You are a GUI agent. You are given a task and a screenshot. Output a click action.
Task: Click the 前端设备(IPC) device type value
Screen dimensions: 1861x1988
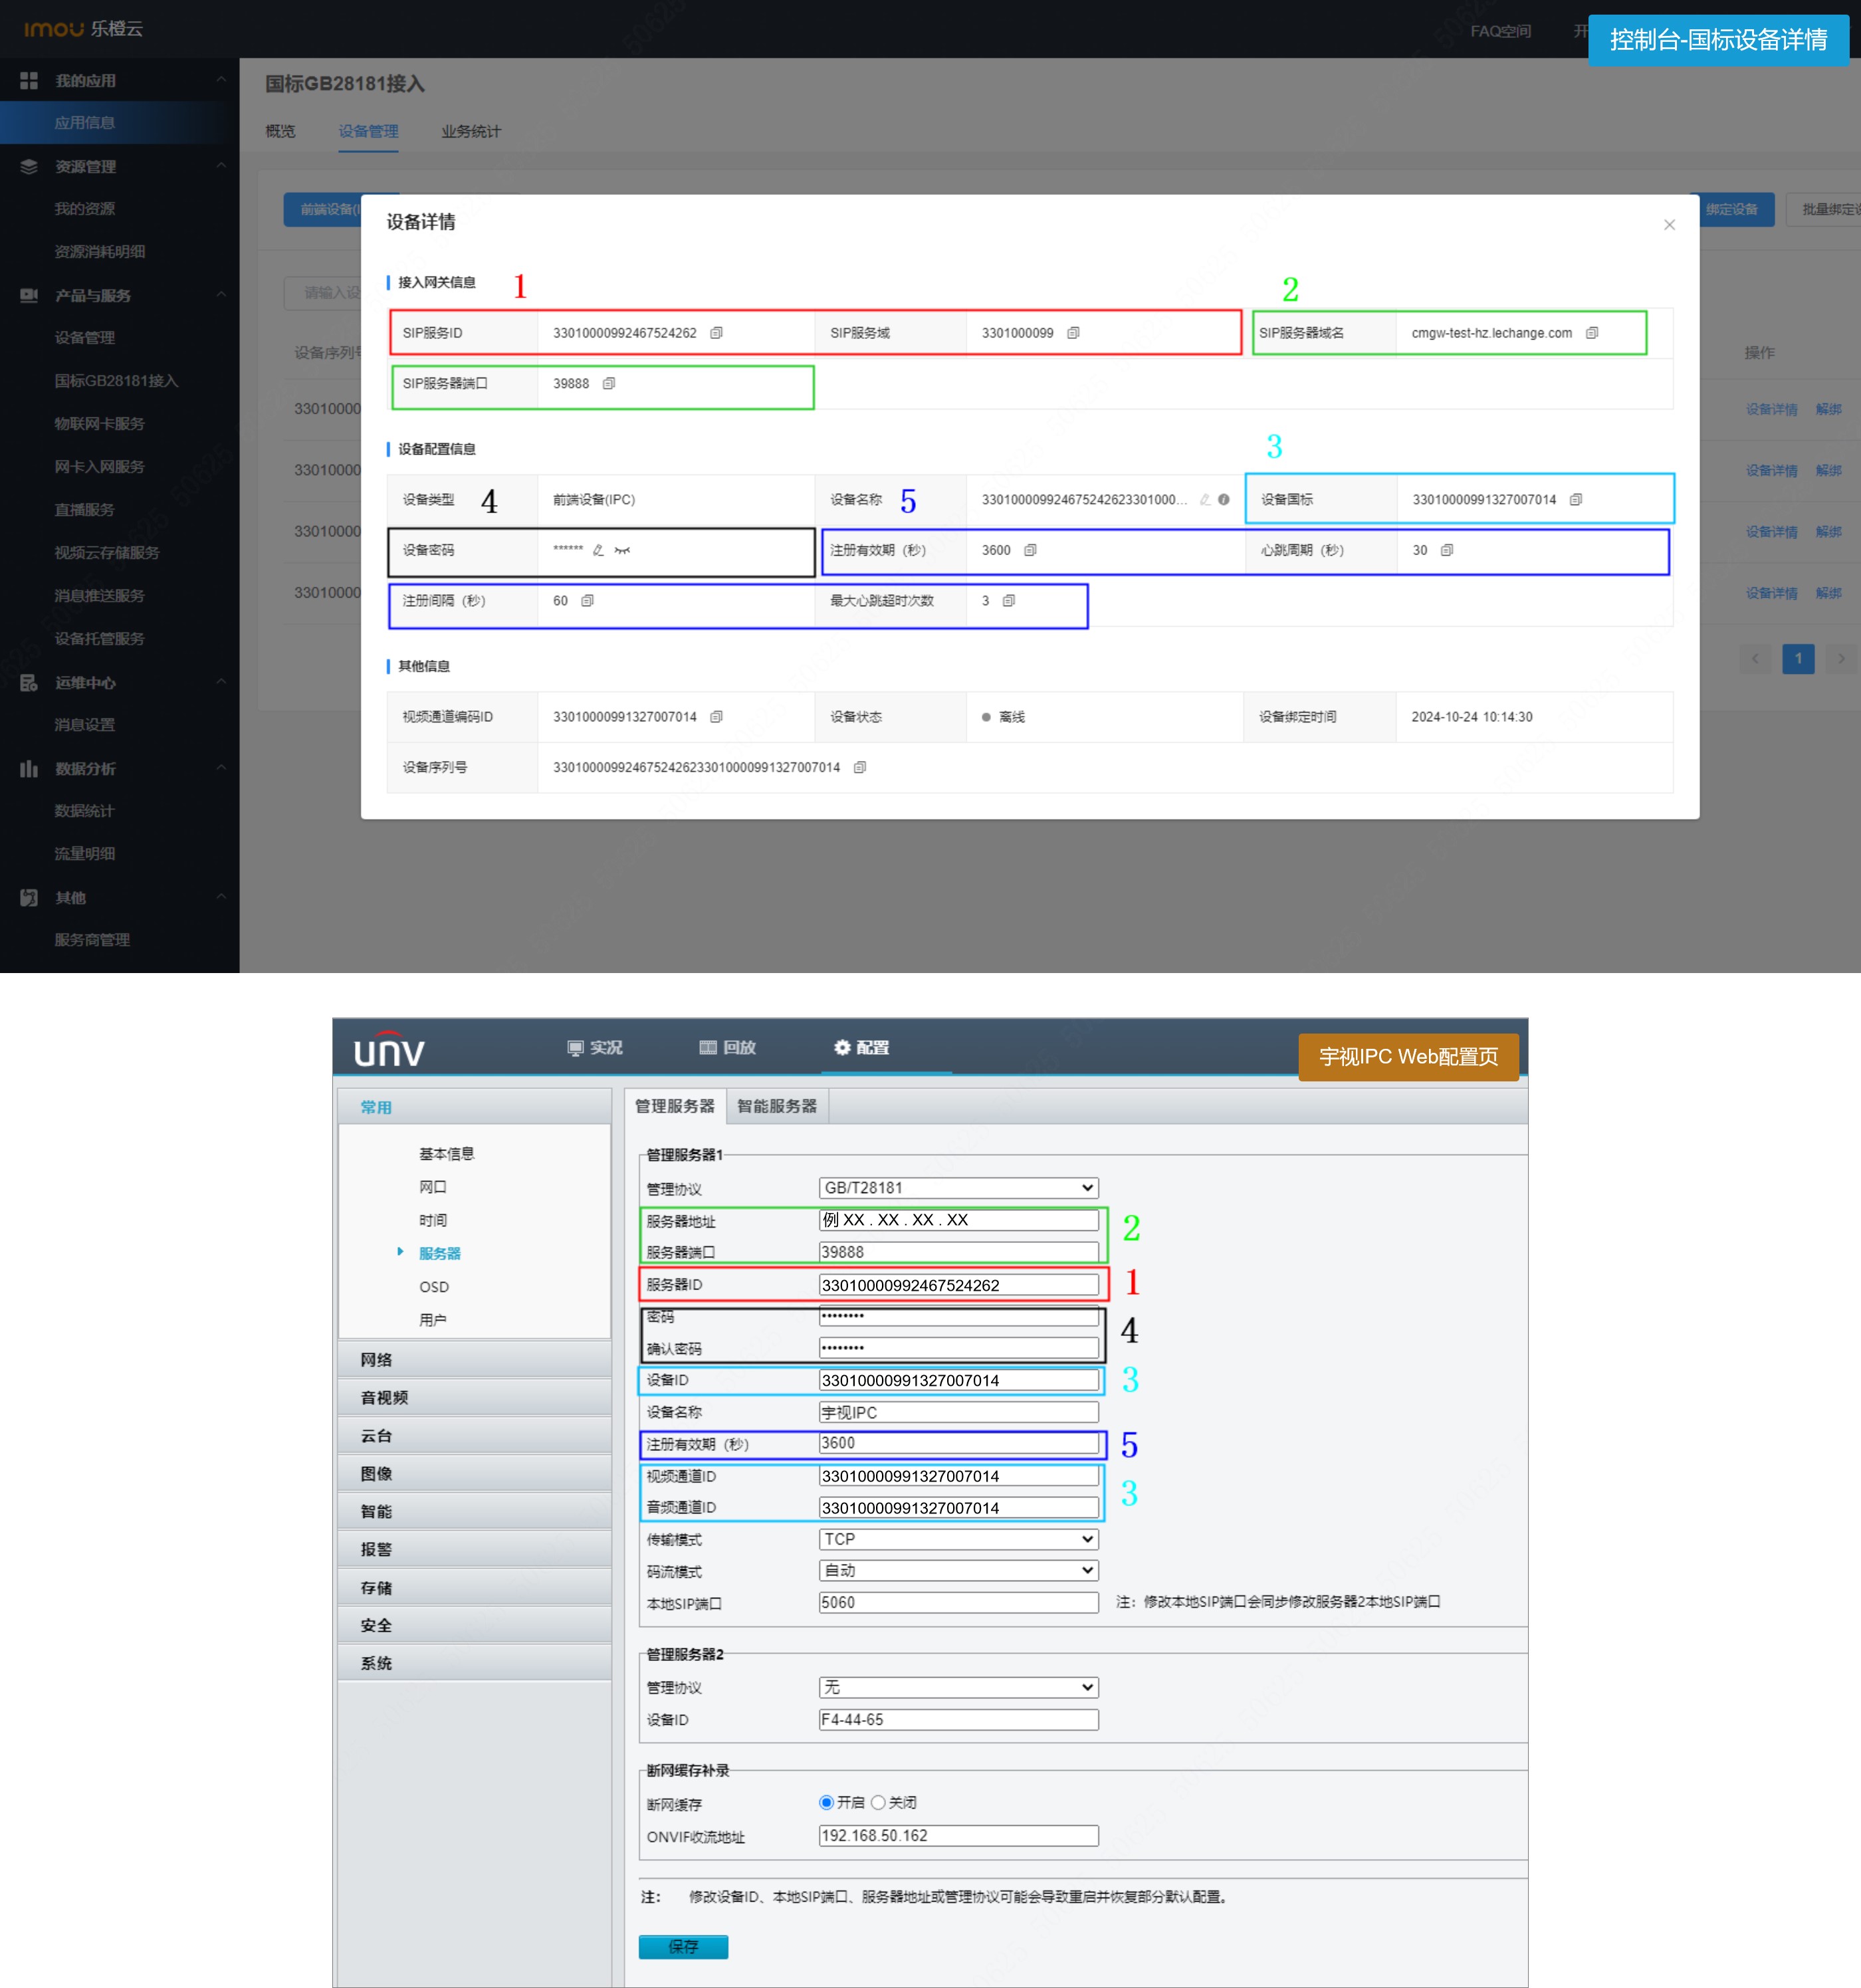click(x=594, y=500)
